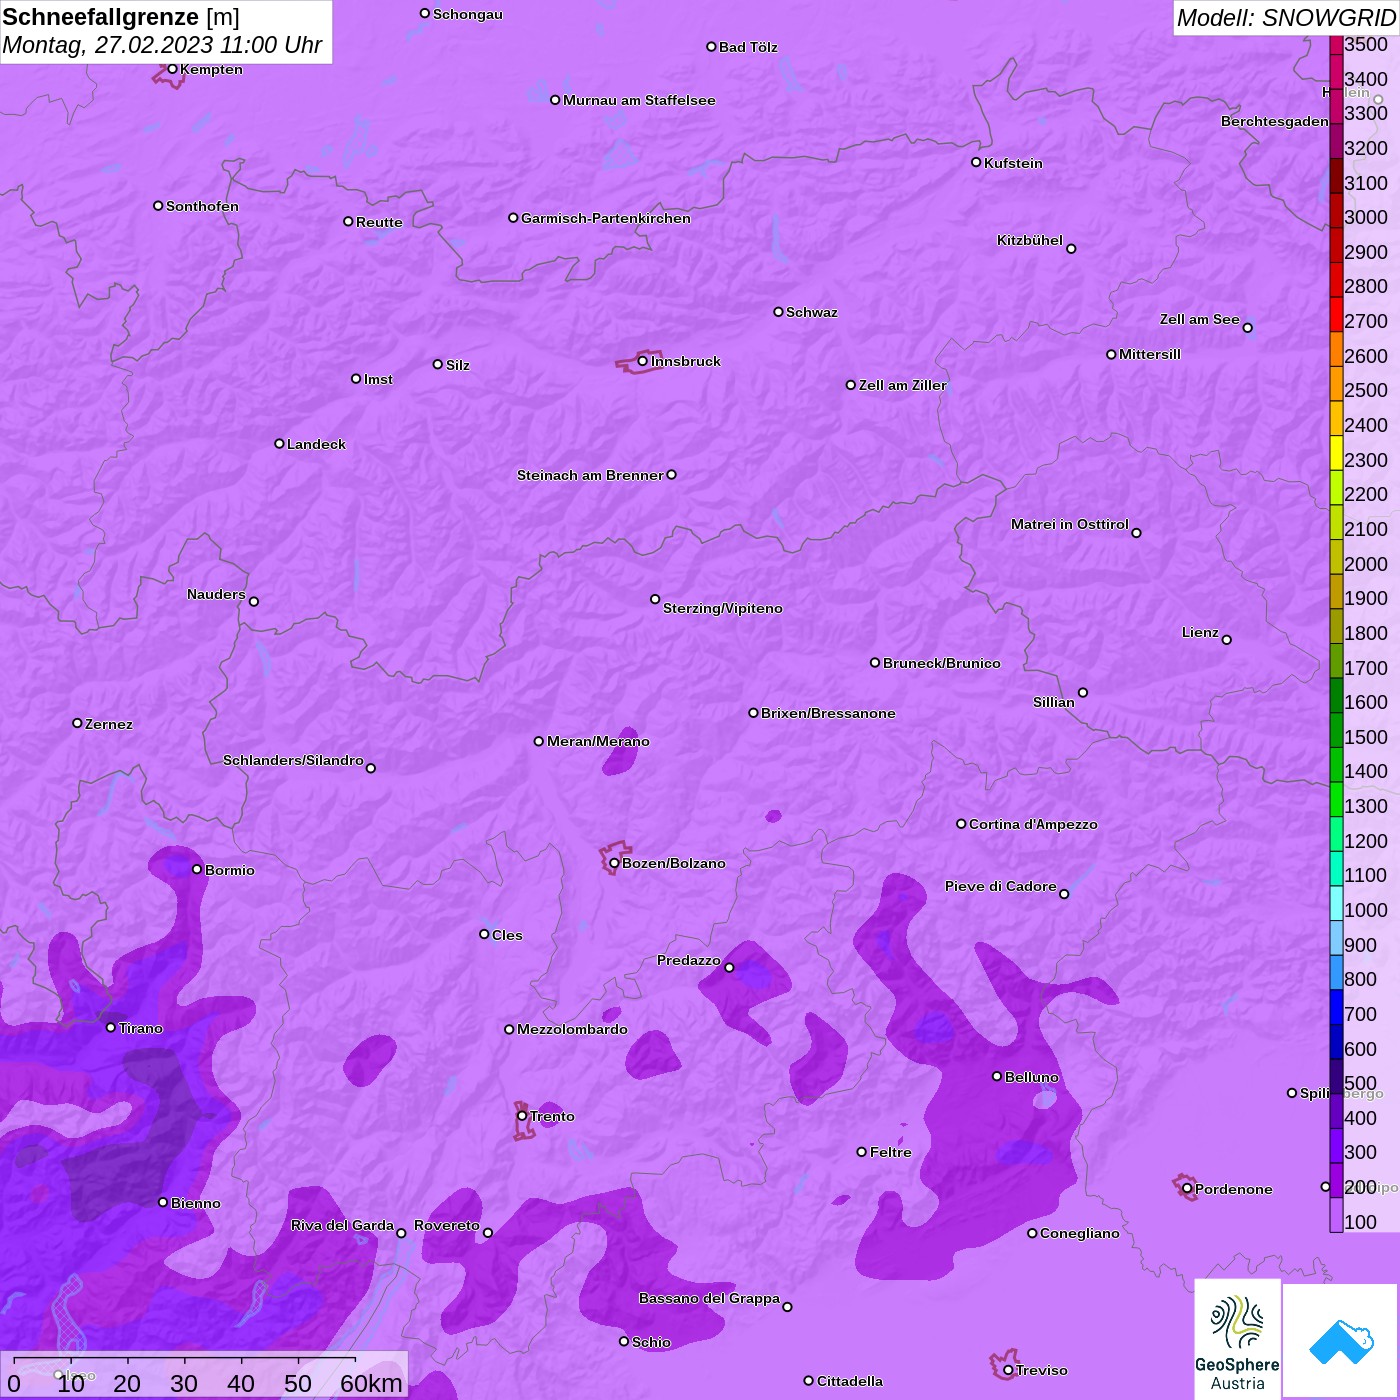Click the "Schlanders/Silandro" map label

point(293,760)
